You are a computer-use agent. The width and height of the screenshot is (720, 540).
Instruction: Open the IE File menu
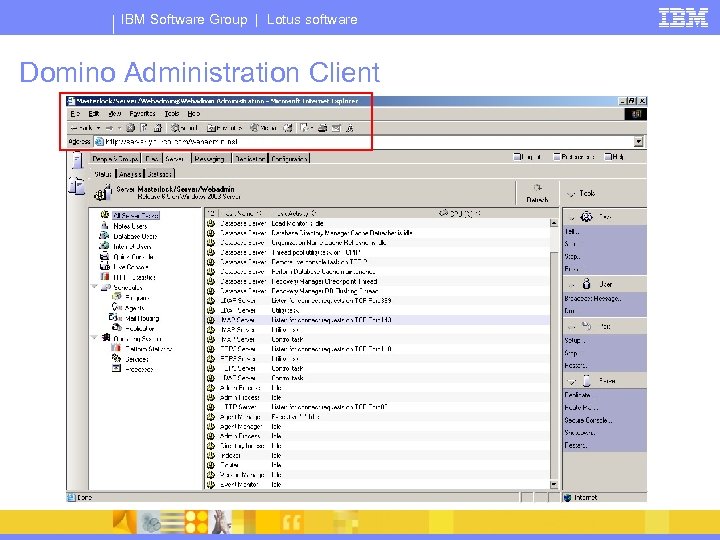(x=75, y=113)
